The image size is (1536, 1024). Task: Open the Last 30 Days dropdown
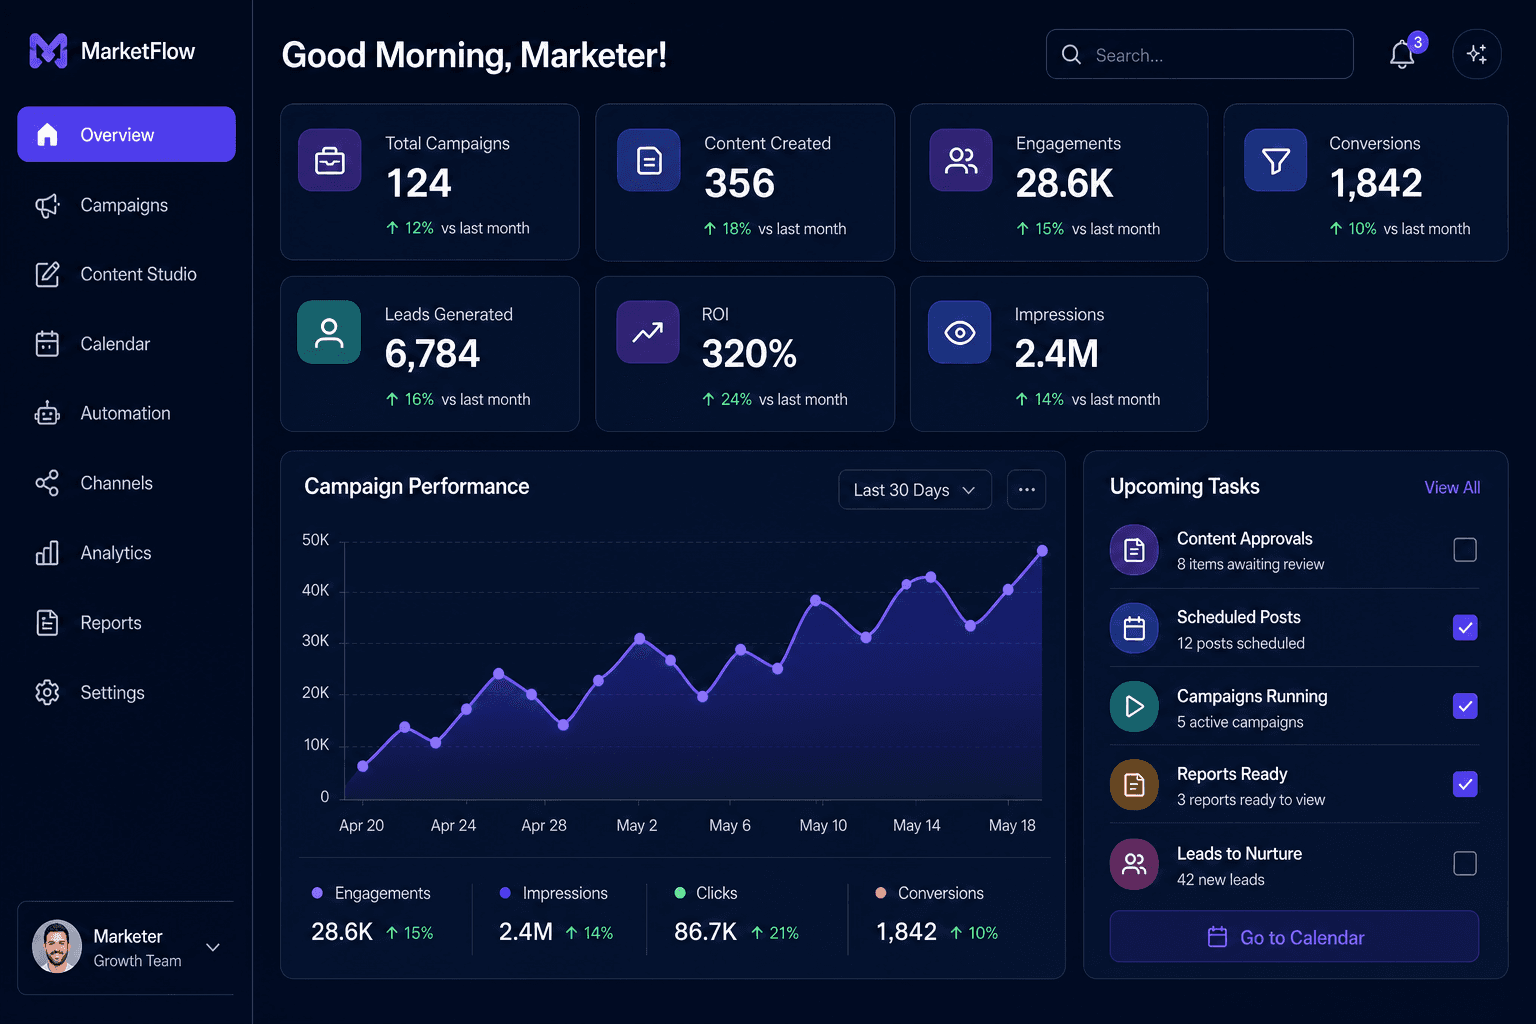(x=915, y=490)
